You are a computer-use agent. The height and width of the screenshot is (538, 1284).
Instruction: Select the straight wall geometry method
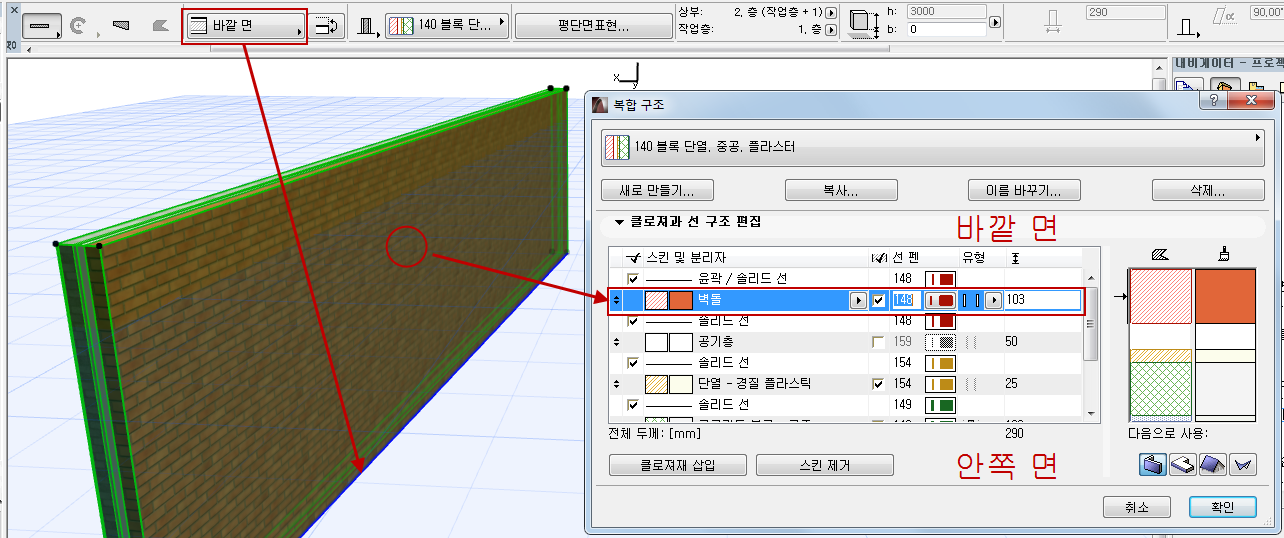[40, 26]
